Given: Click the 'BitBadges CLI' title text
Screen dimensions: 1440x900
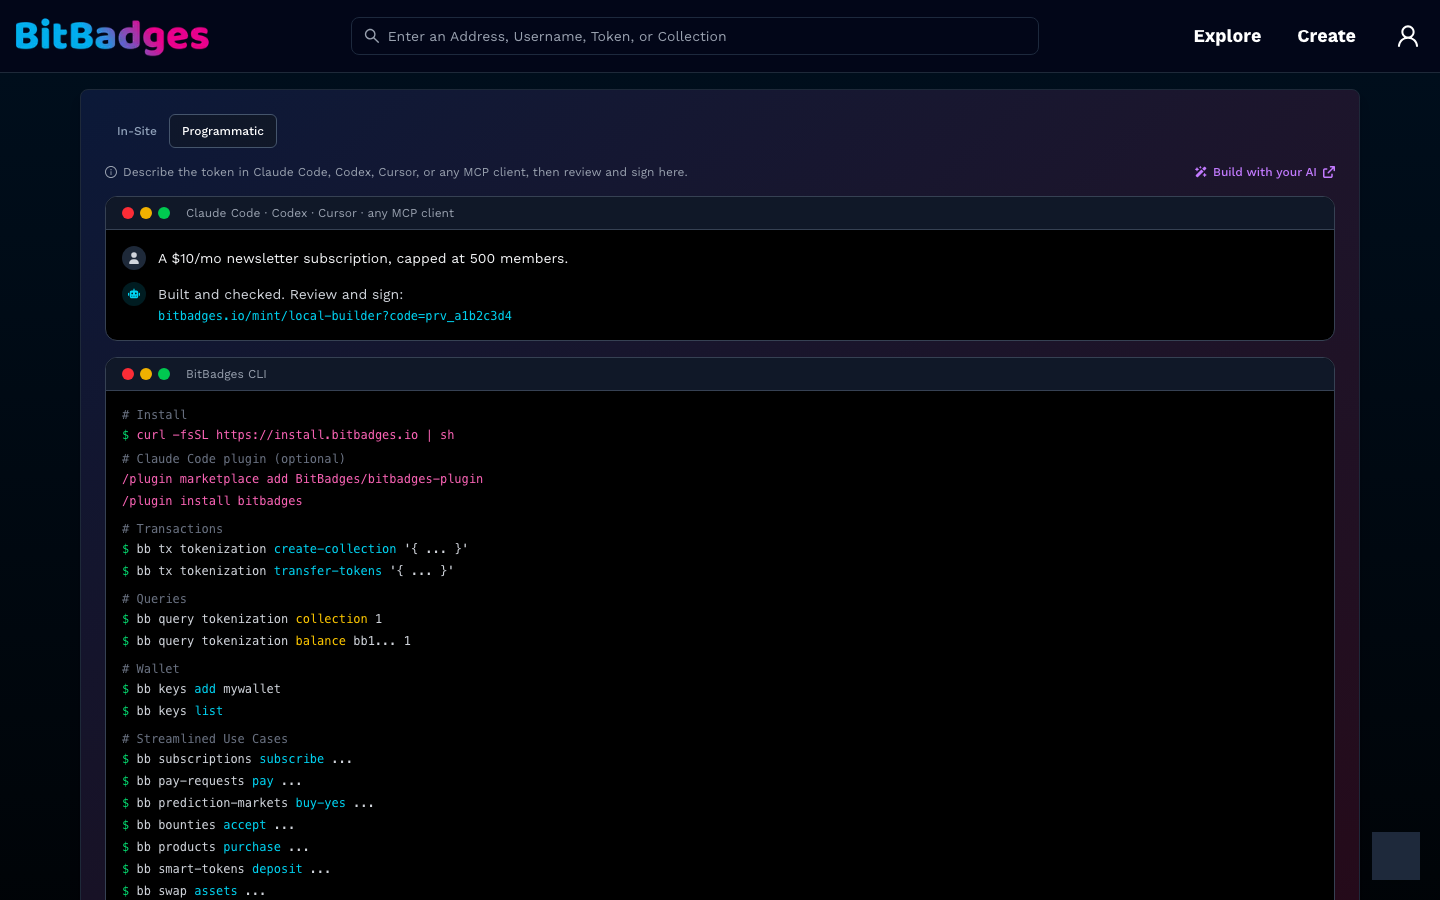Looking at the screenshot, I should 226,374.
